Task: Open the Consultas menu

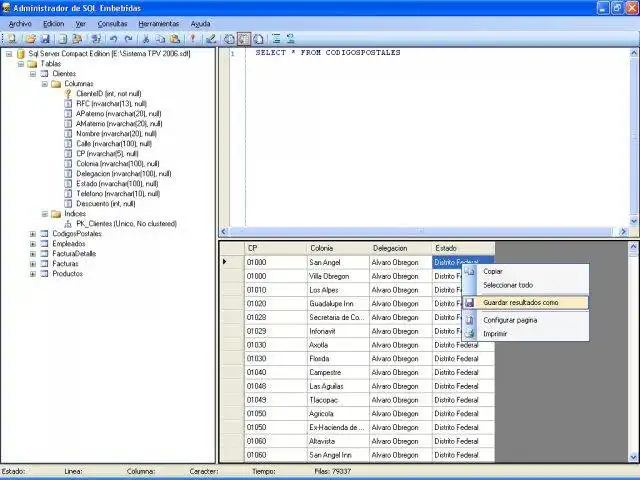Action: [x=112, y=24]
